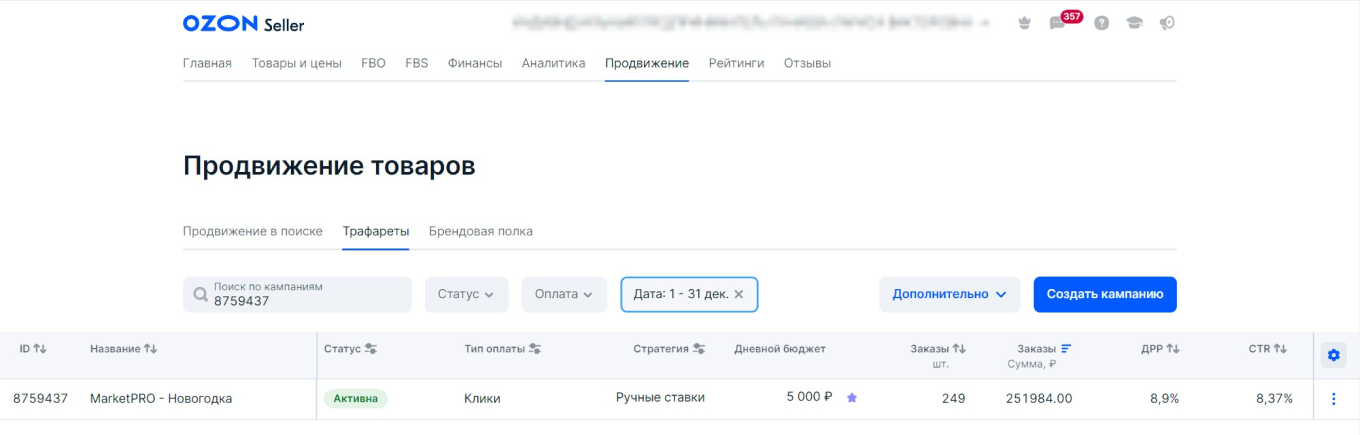Open Статус column filter icon

[x=371, y=349]
